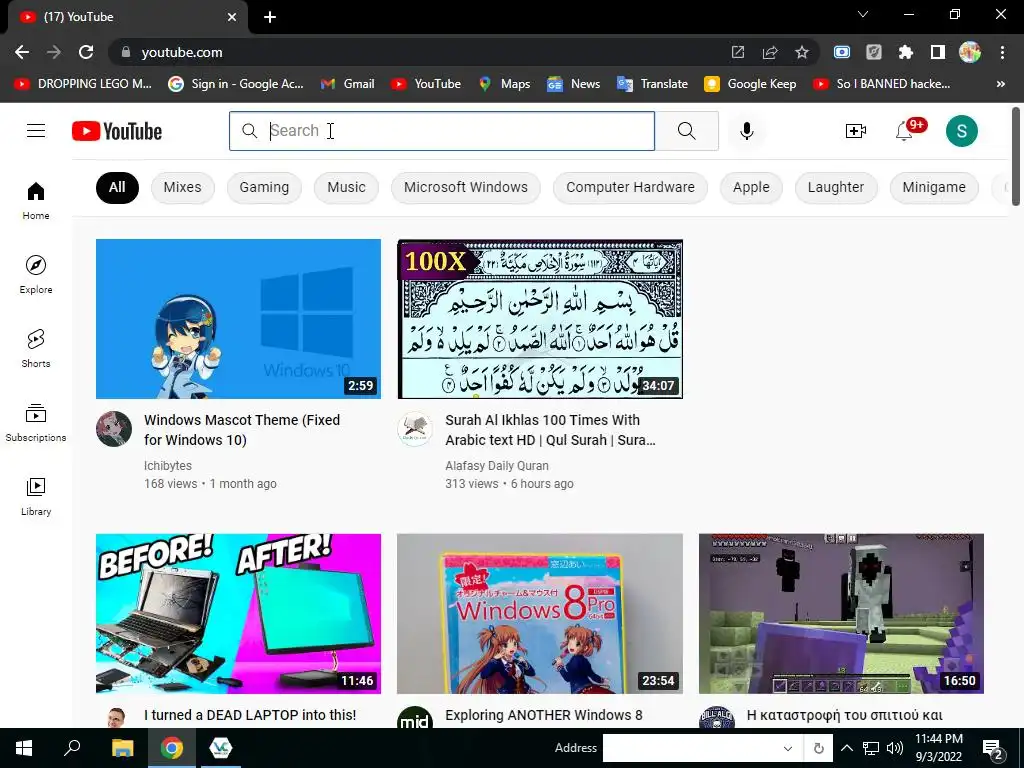The width and height of the screenshot is (1024, 768).
Task: Select the Computer Hardware filter chip
Action: tap(630, 187)
